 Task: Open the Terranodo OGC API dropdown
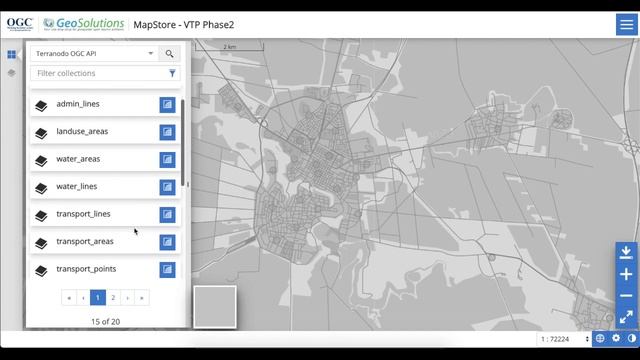click(x=95, y=53)
